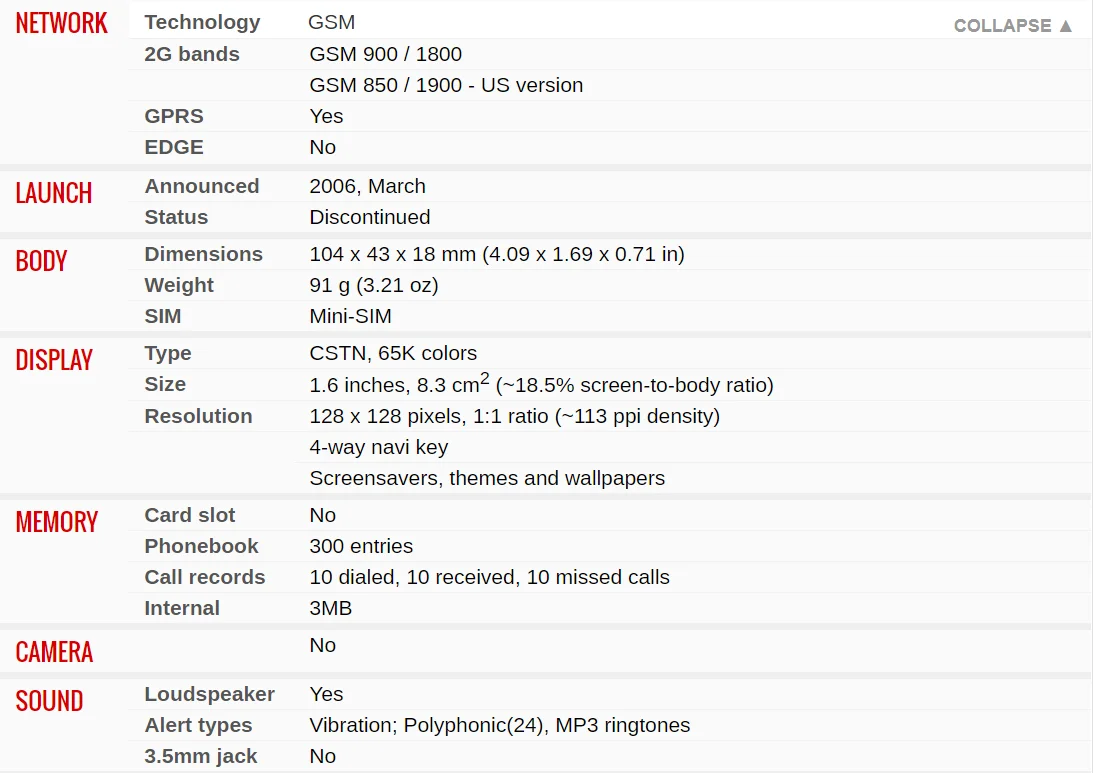Click the Phonebook label link
Image resolution: width=1093 pixels, height=773 pixels.
coord(201,546)
